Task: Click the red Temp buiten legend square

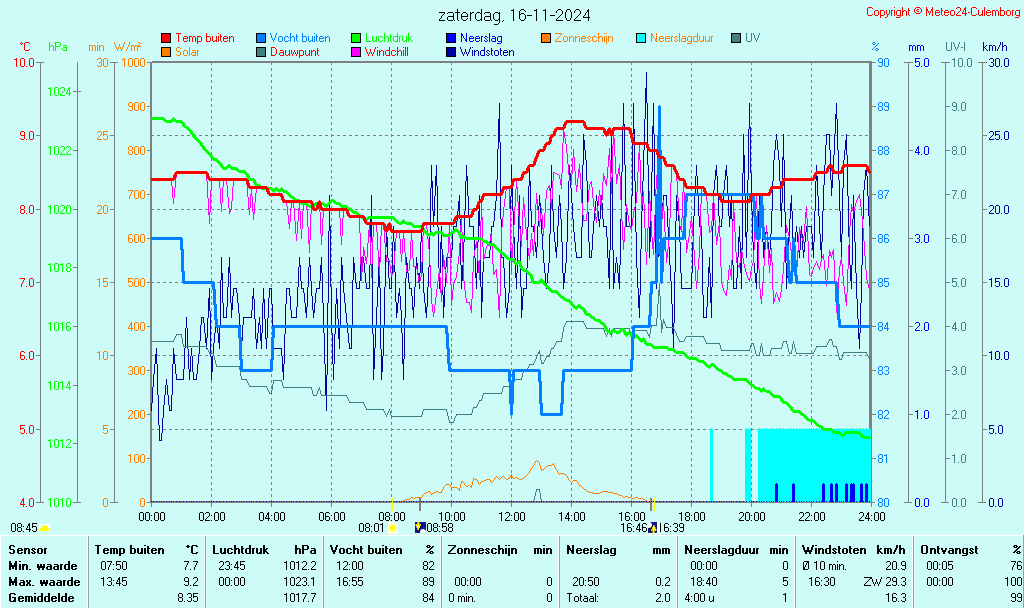Action: pos(166,38)
